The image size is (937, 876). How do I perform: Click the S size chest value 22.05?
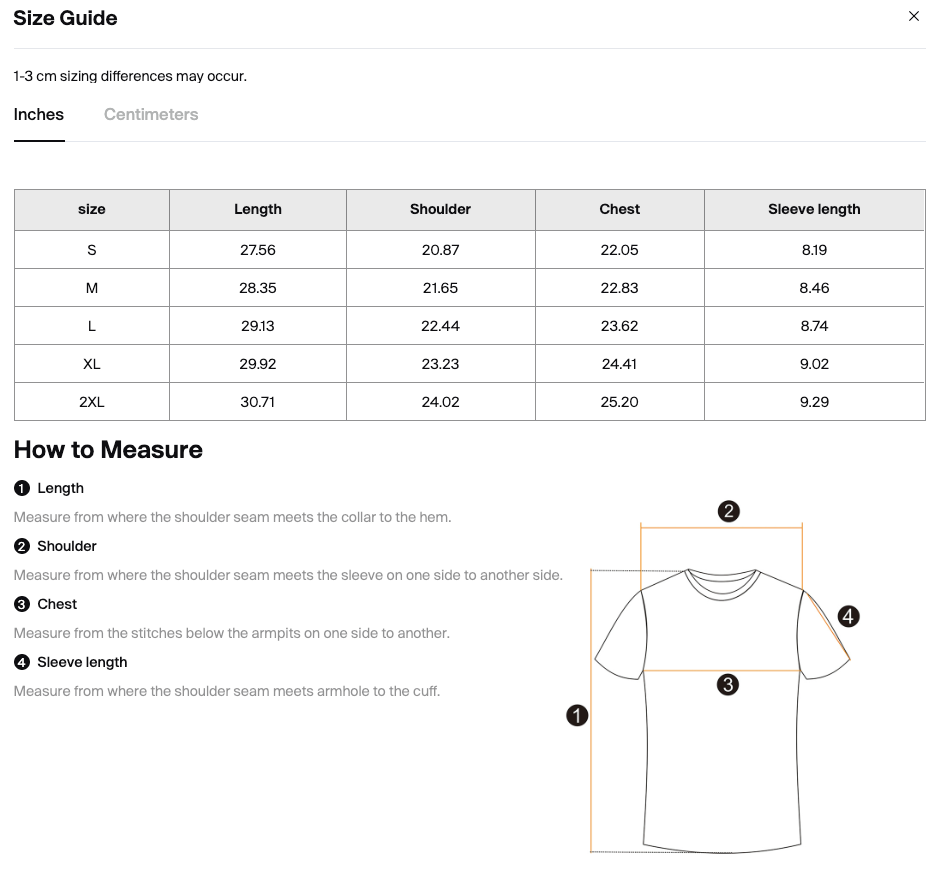click(x=620, y=250)
